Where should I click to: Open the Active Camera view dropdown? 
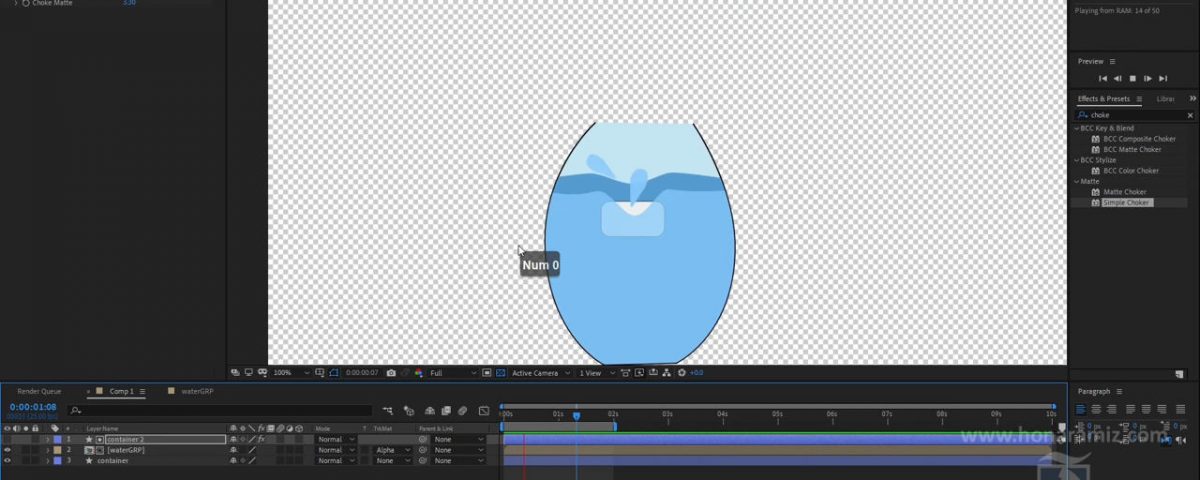541,372
